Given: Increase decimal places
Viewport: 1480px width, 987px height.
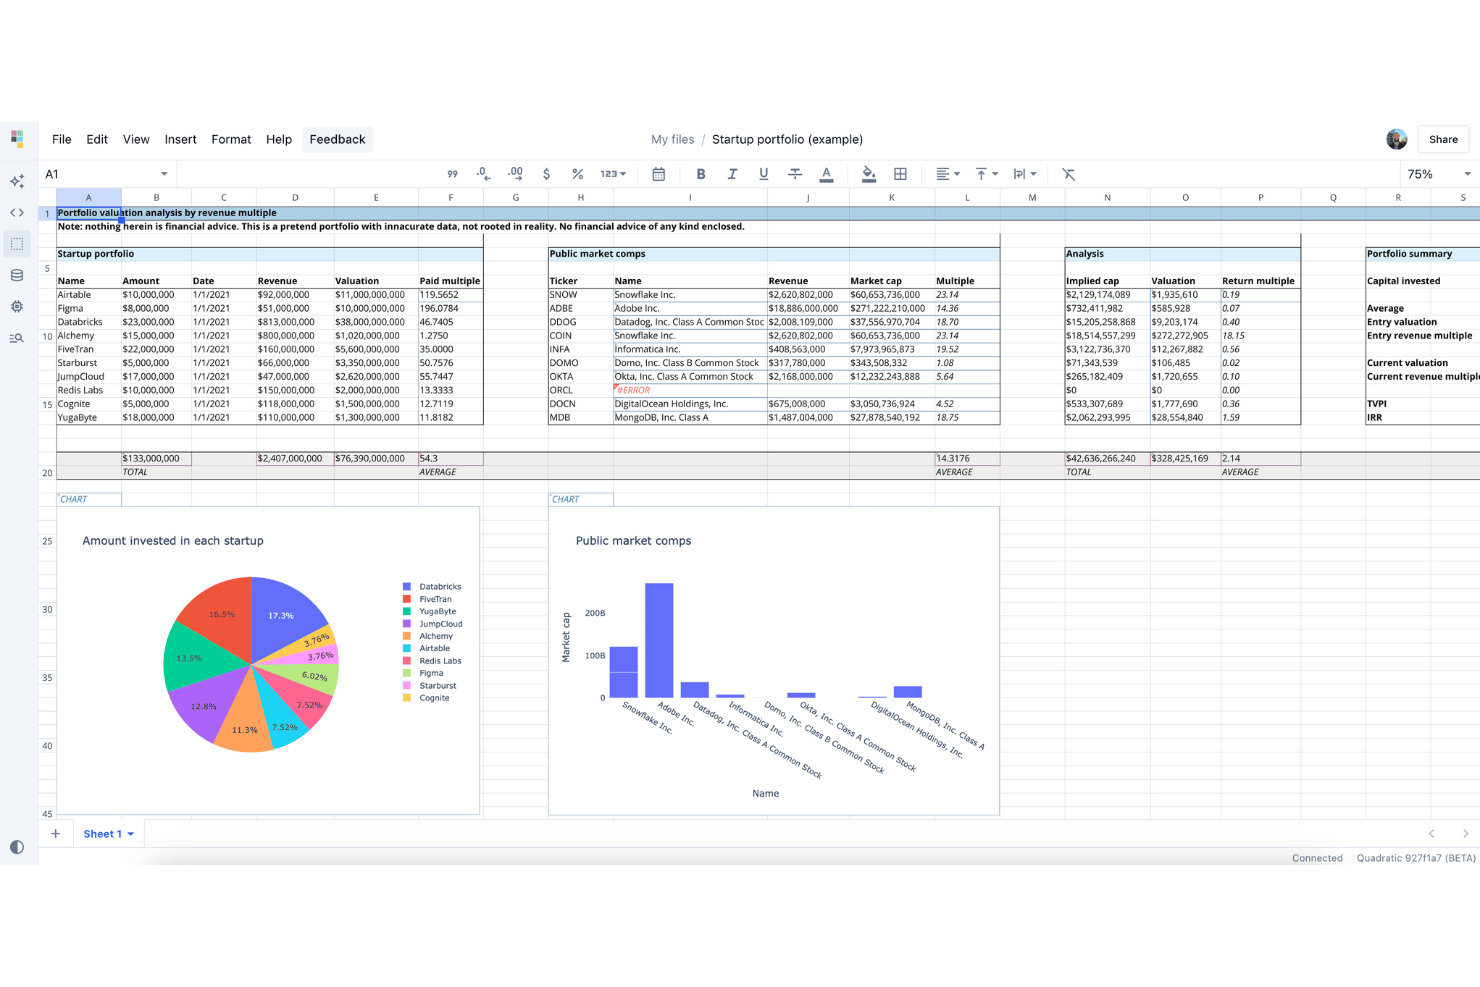Looking at the screenshot, I should pyautogui.click(x=515, y=174).
